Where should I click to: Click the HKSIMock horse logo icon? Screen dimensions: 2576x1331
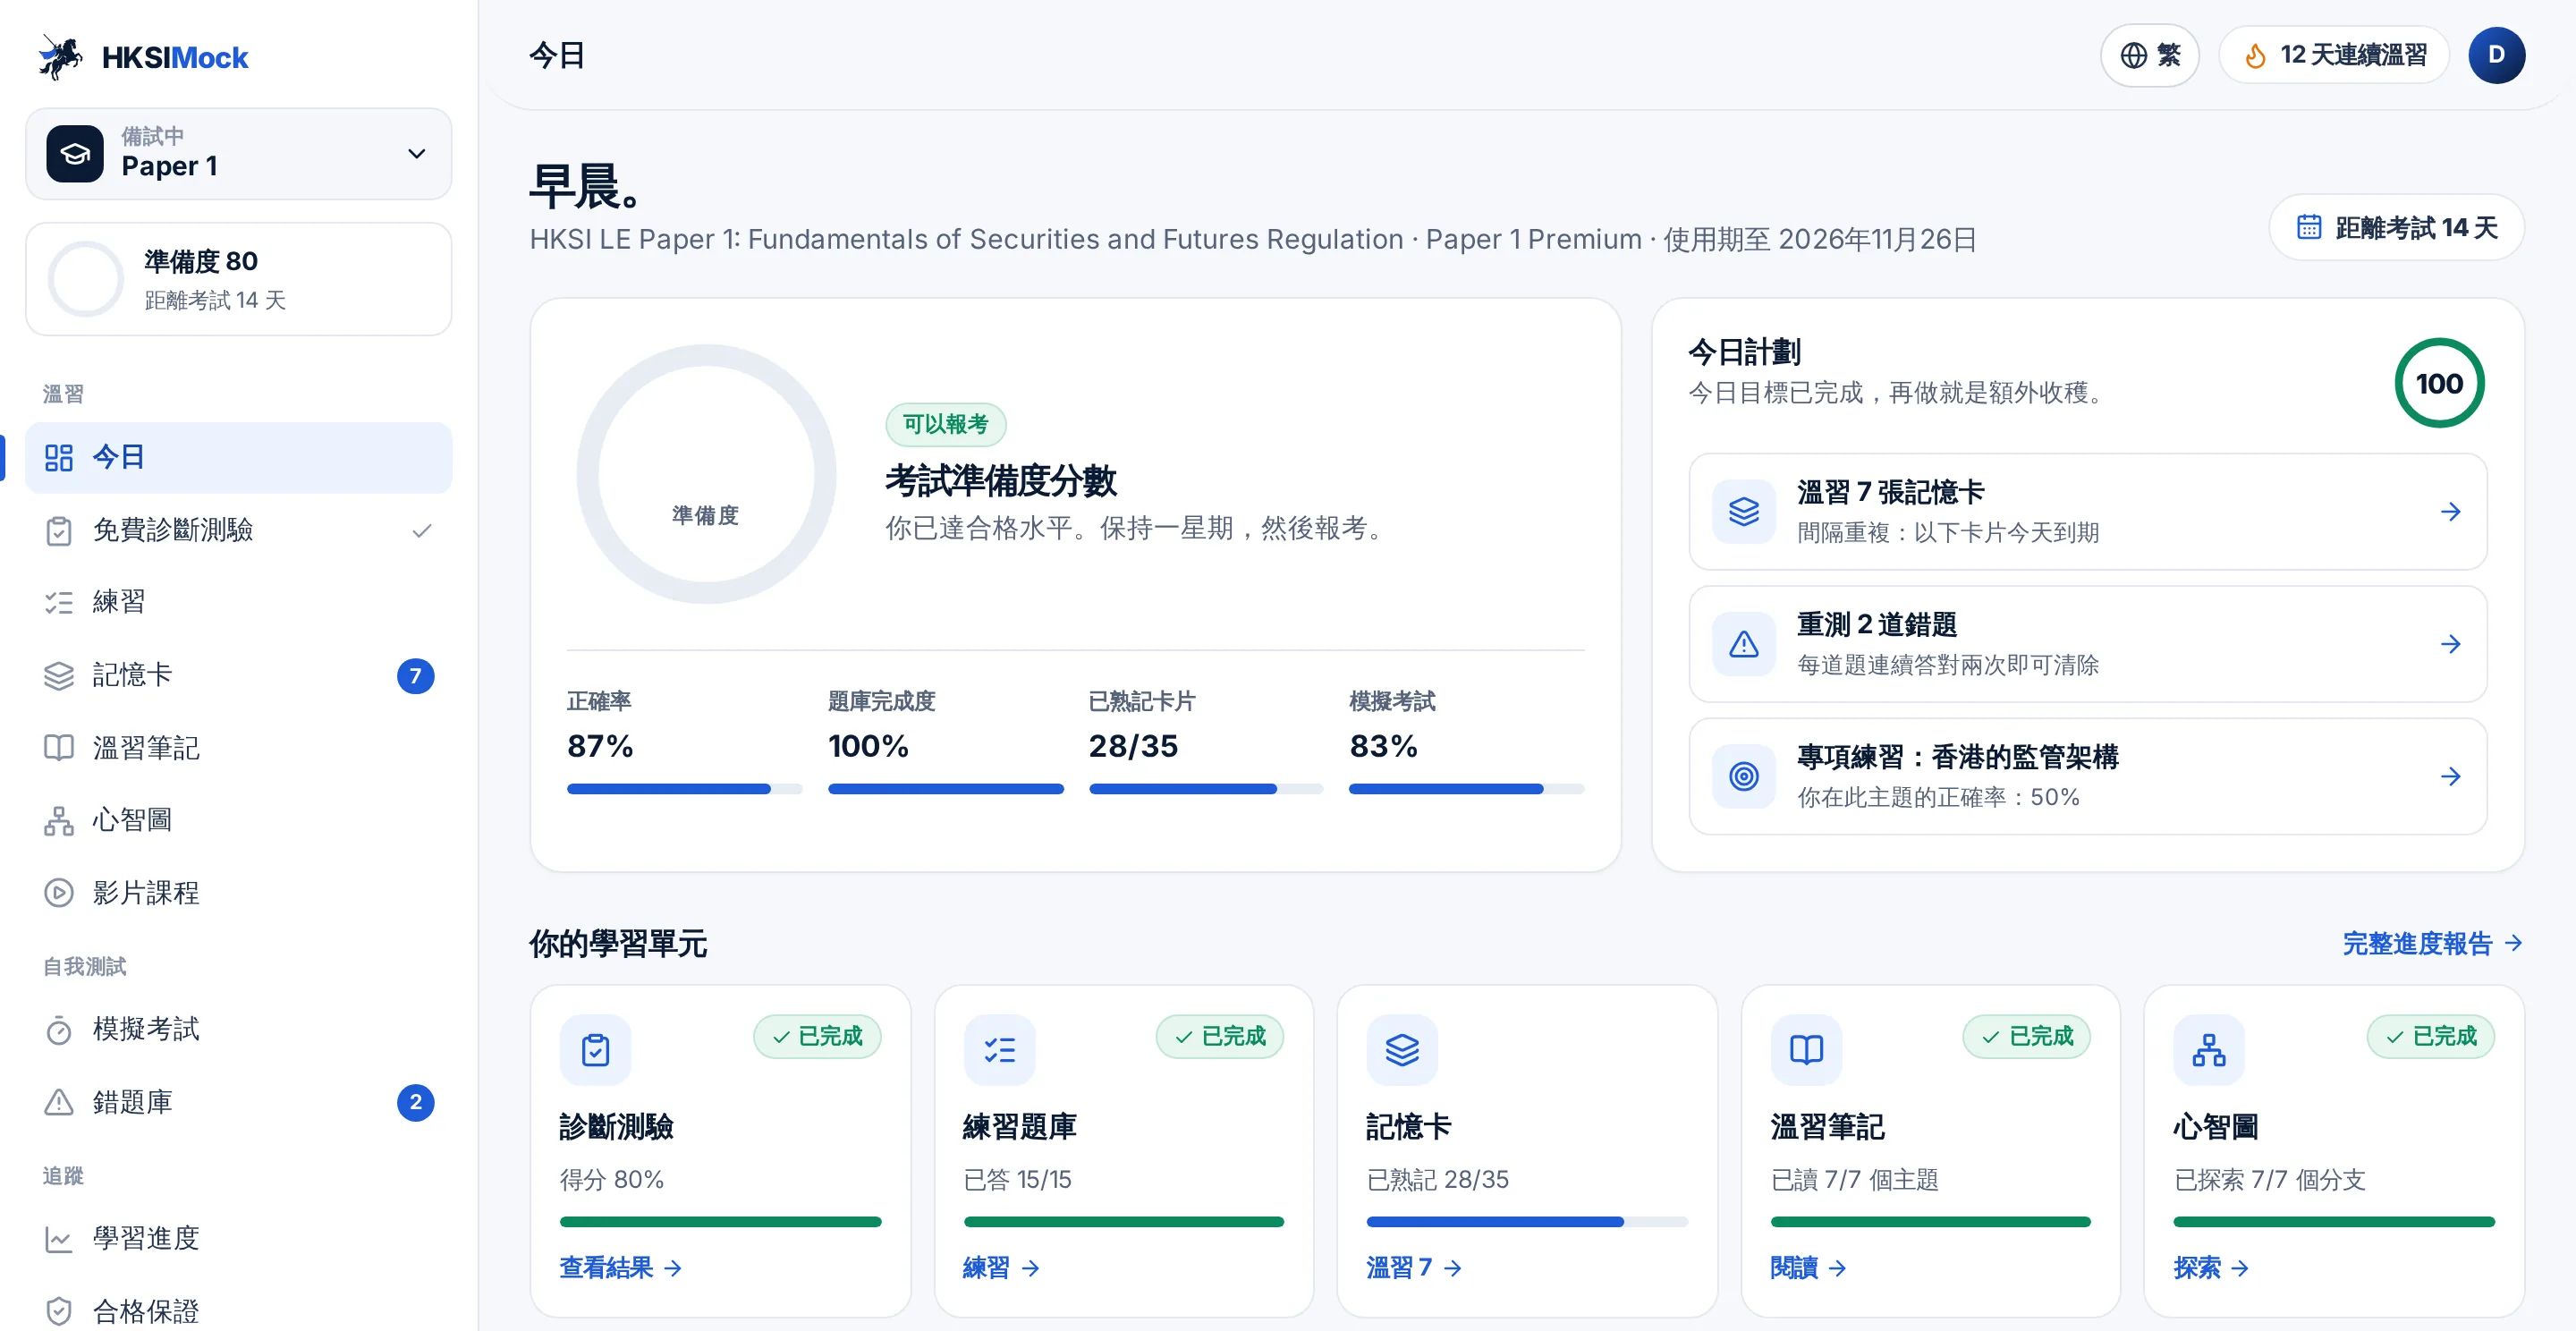[x=59, y=57]
